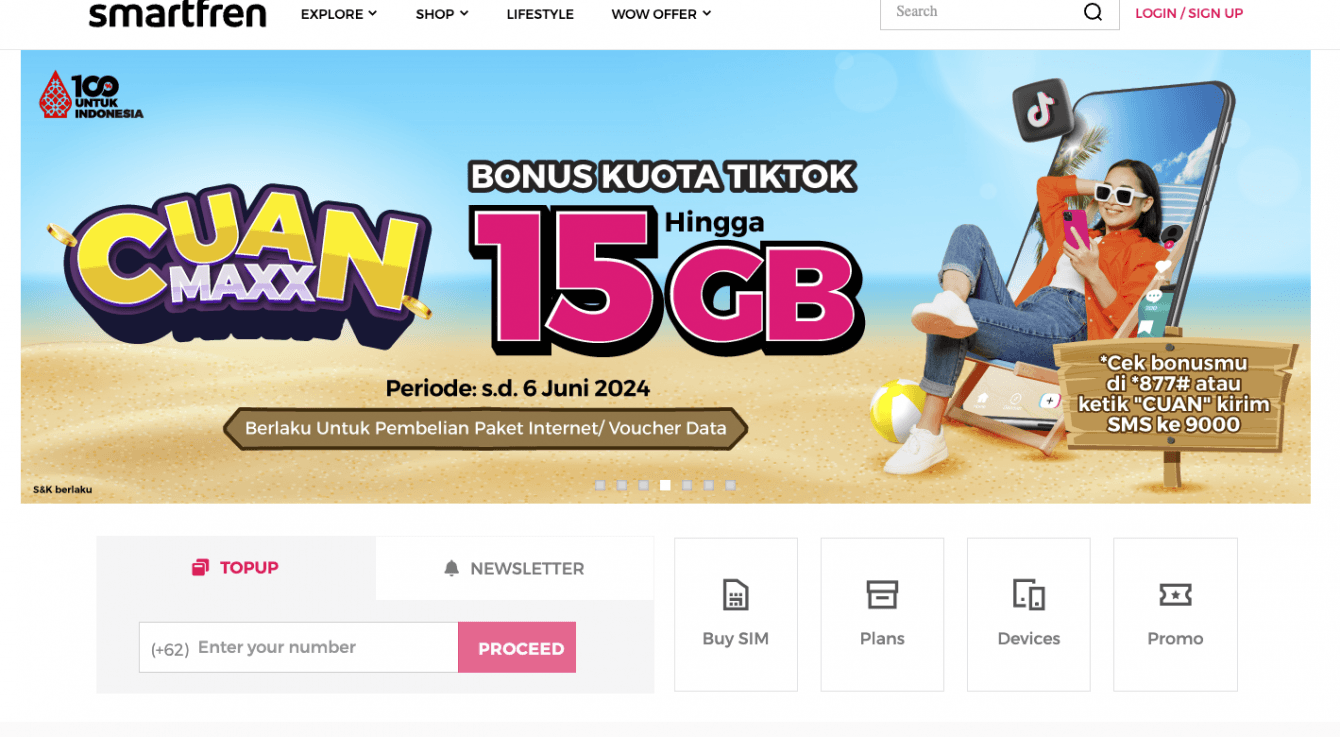This screenshot has height=737, width=1340.
Task: Select the Plans box icon
Action: 882,595
